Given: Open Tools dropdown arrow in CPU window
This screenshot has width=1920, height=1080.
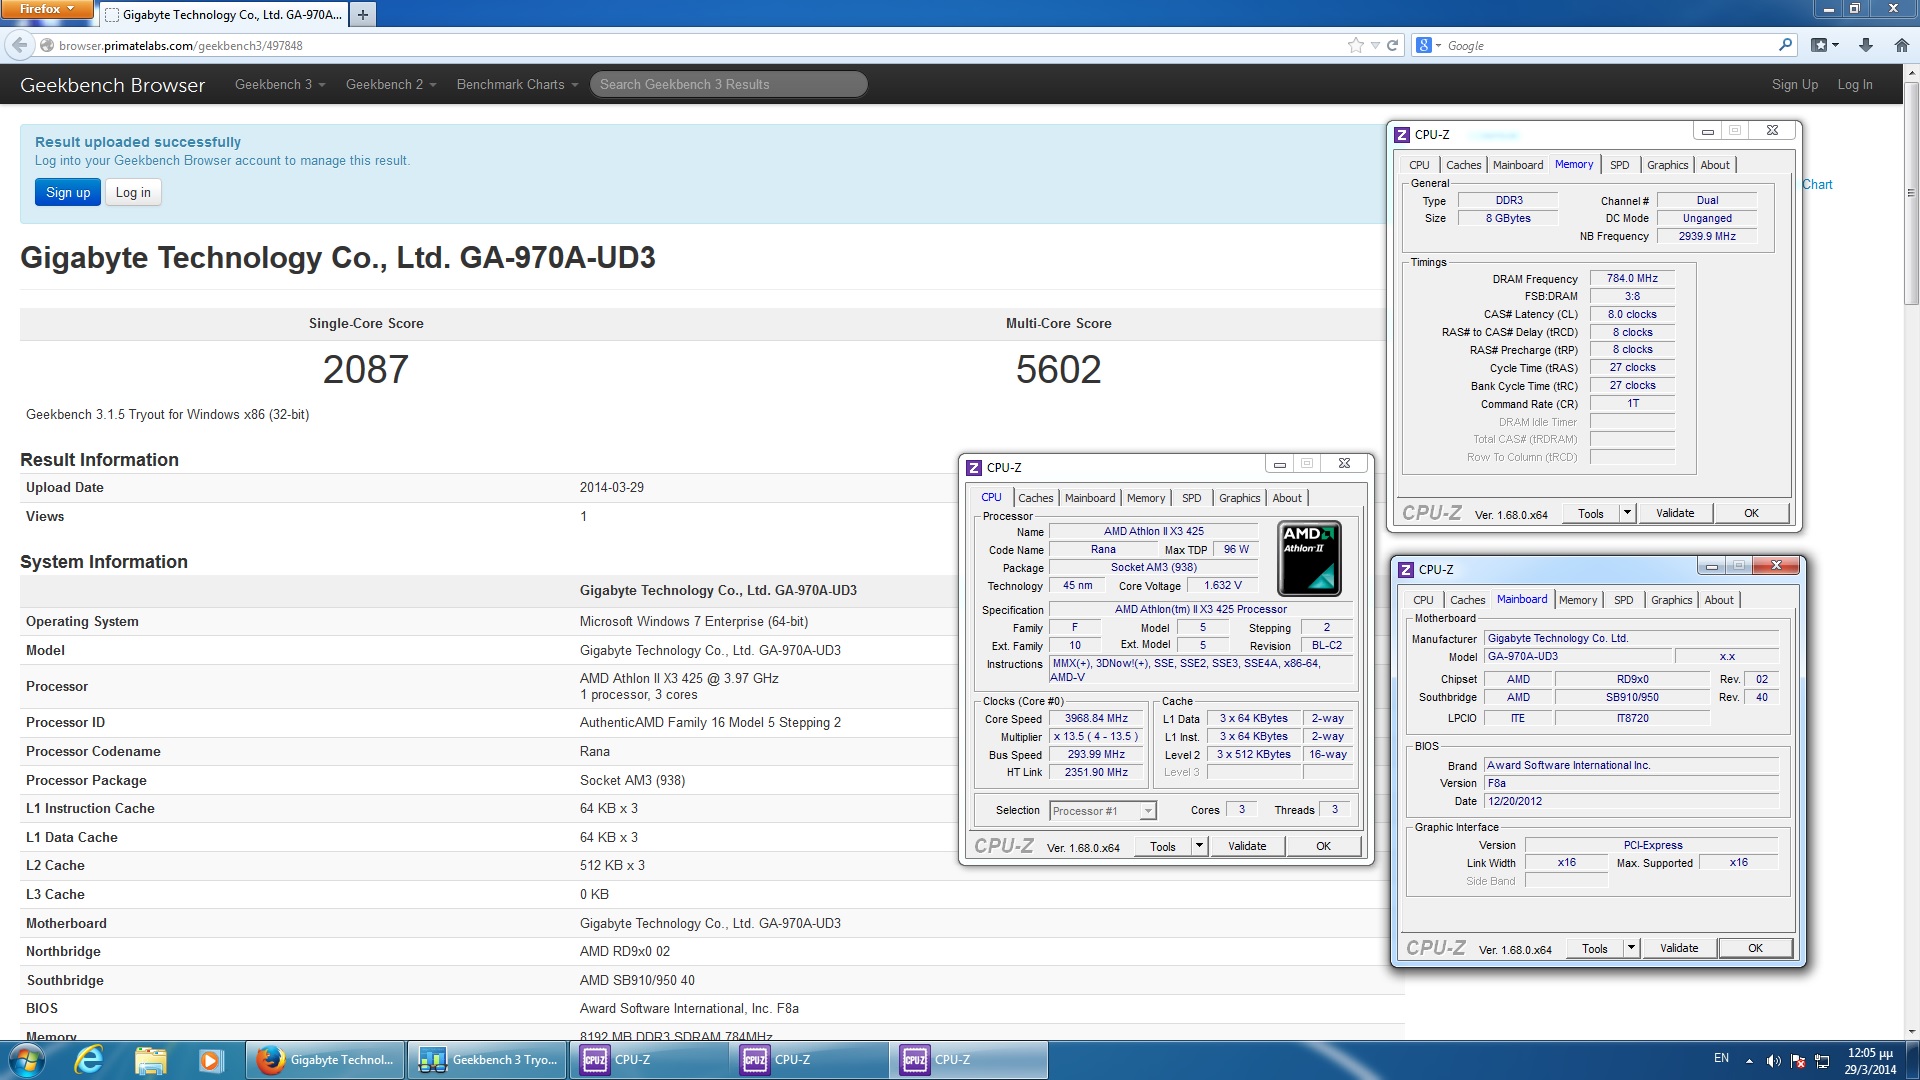Looking at the screenshot, I should point(1199,846).
